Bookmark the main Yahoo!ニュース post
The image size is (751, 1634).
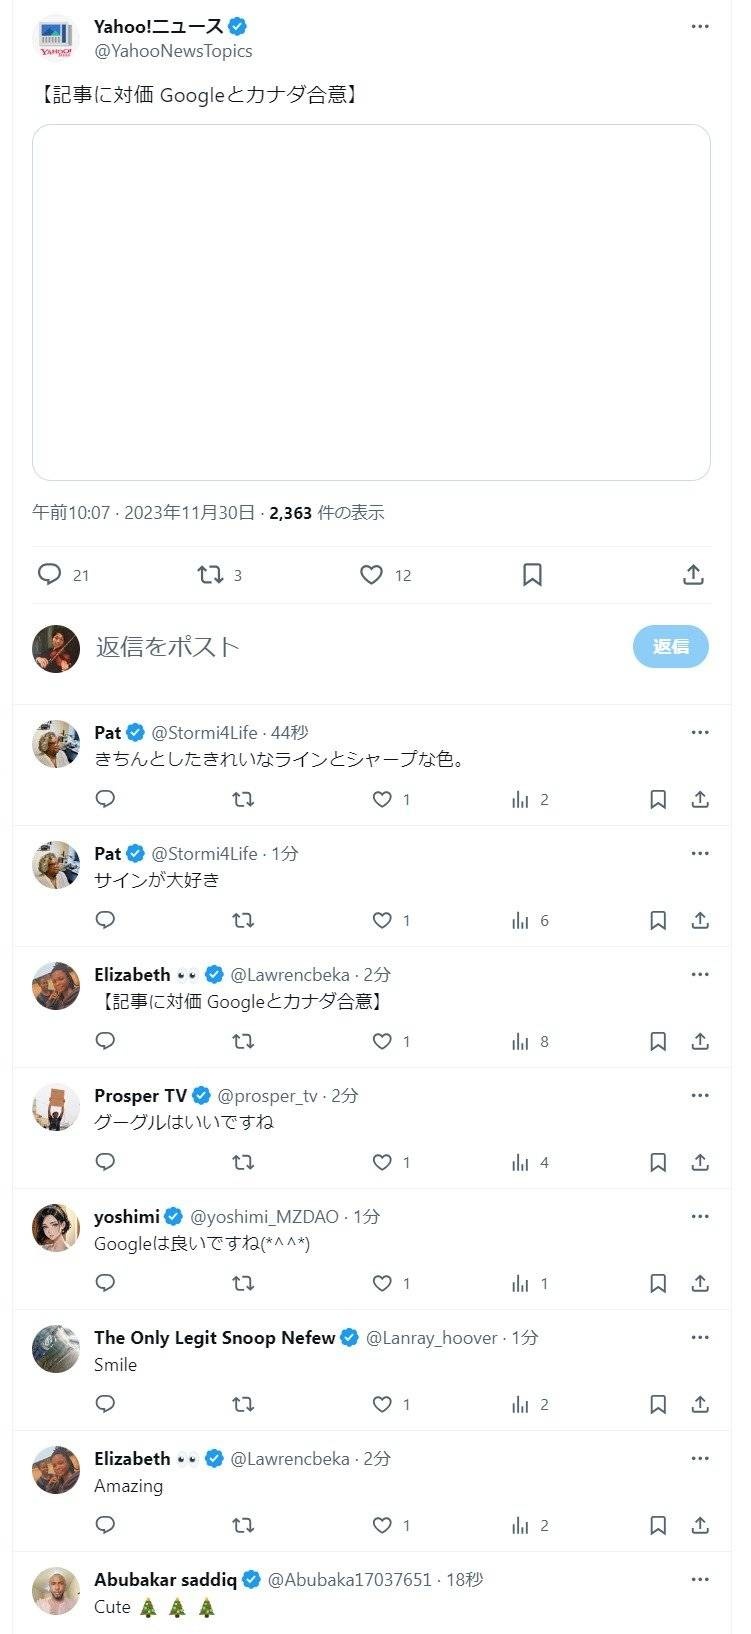coord(532,574)
